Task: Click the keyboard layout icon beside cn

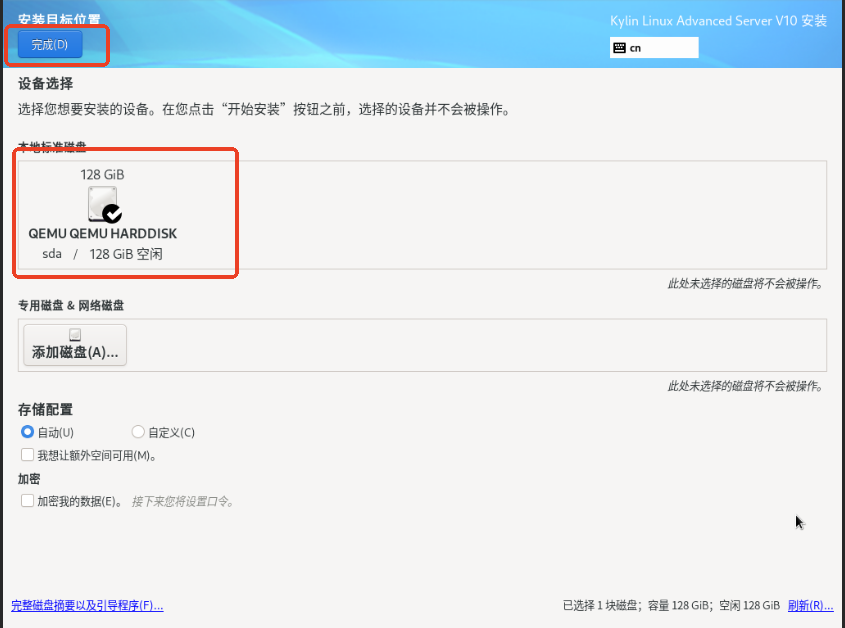Action: [x=620, y=48]
